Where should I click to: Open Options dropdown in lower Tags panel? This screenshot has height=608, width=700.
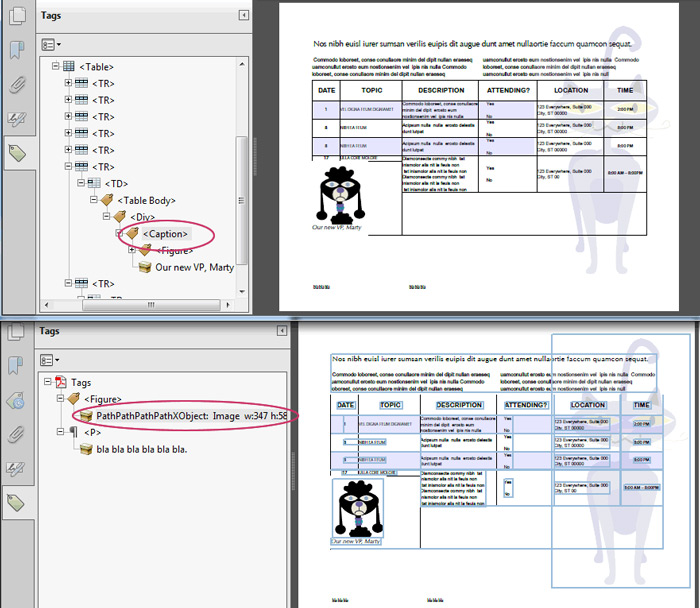(x=51, y=359)
